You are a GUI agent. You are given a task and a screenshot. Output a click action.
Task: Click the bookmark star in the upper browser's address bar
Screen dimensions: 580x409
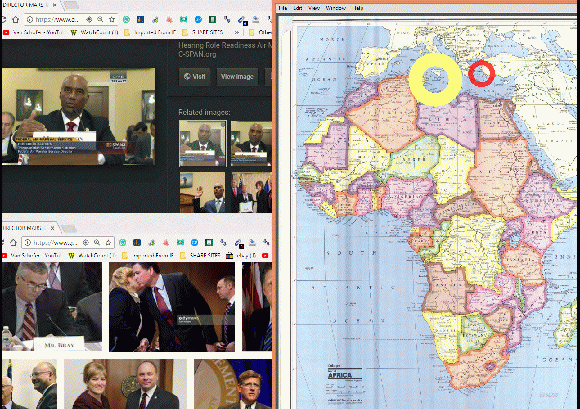click(112, 19)
